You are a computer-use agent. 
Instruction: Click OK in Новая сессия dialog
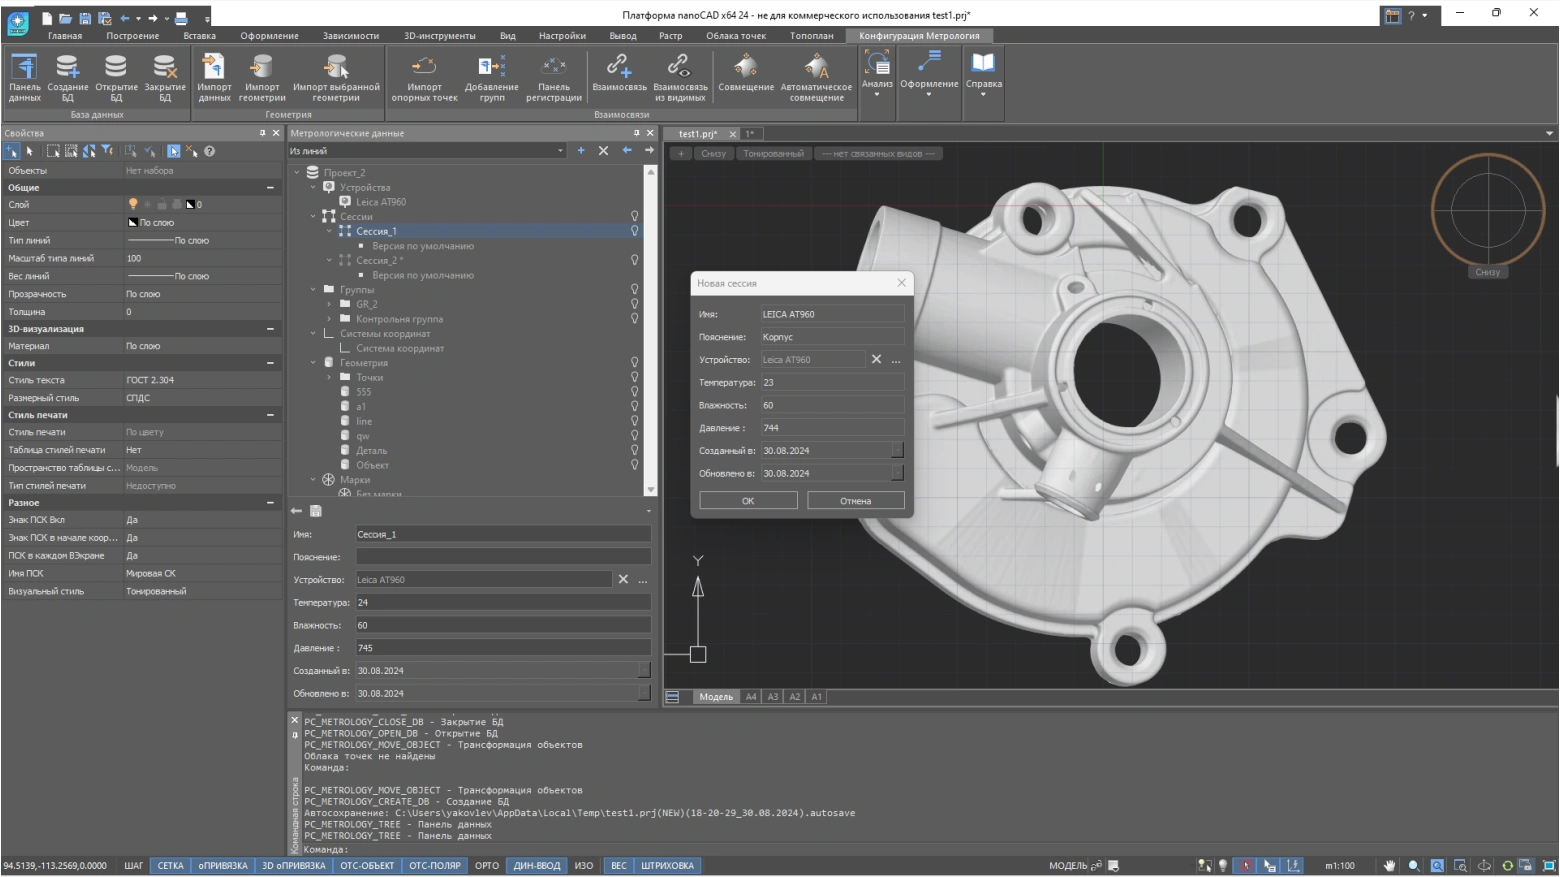(748, 501)
